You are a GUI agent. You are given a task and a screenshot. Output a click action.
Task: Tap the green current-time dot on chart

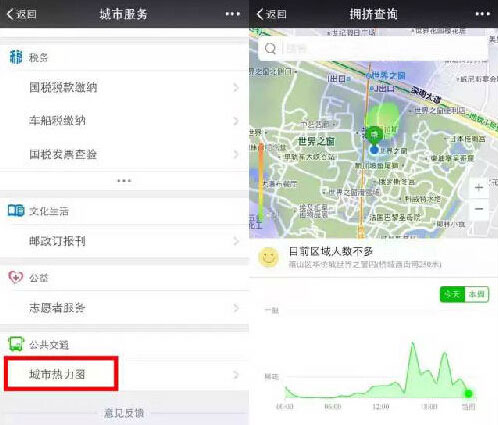(x=468, y=394)
